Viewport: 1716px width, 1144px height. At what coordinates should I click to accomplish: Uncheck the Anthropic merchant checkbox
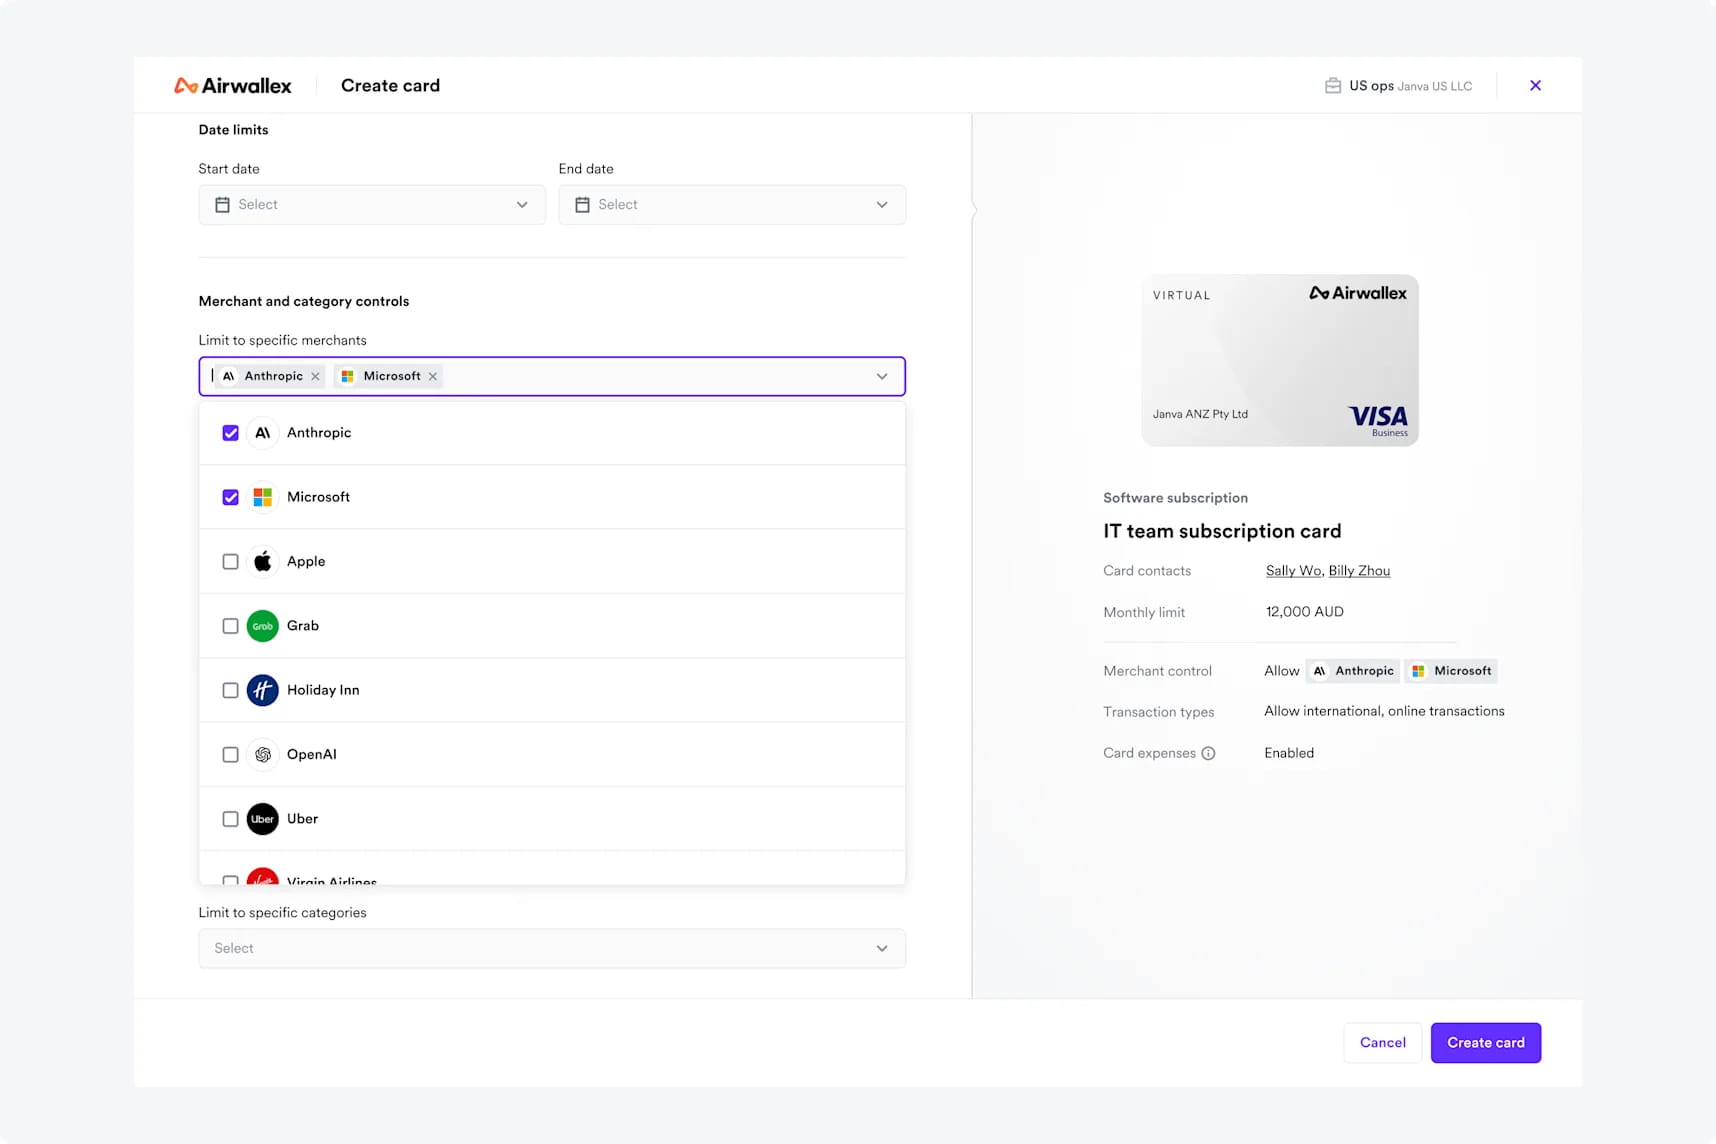pos(230,433)
